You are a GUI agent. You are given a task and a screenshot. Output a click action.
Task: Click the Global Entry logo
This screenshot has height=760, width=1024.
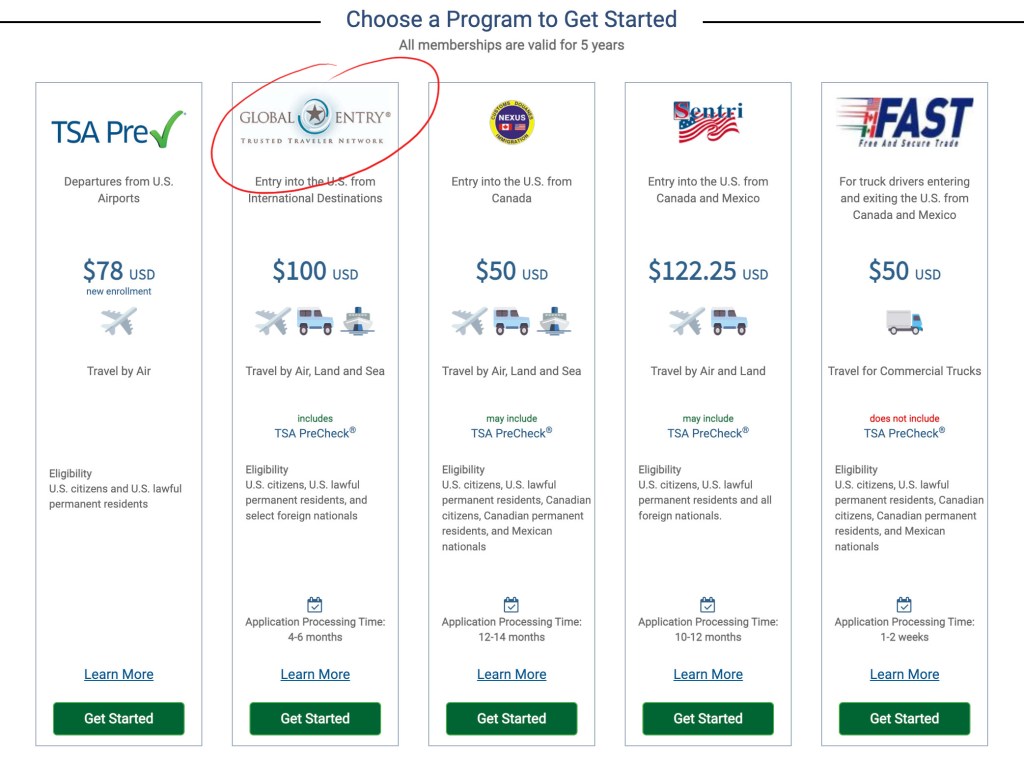315,123
